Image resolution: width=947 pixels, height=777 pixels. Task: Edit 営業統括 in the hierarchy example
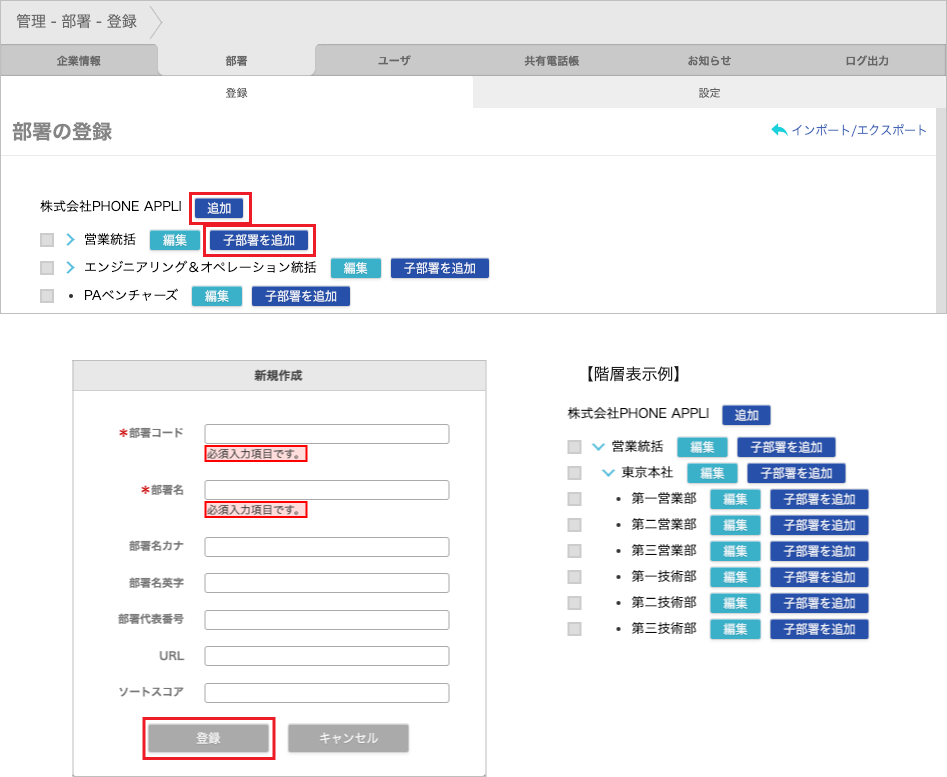[x=702, y=447]
